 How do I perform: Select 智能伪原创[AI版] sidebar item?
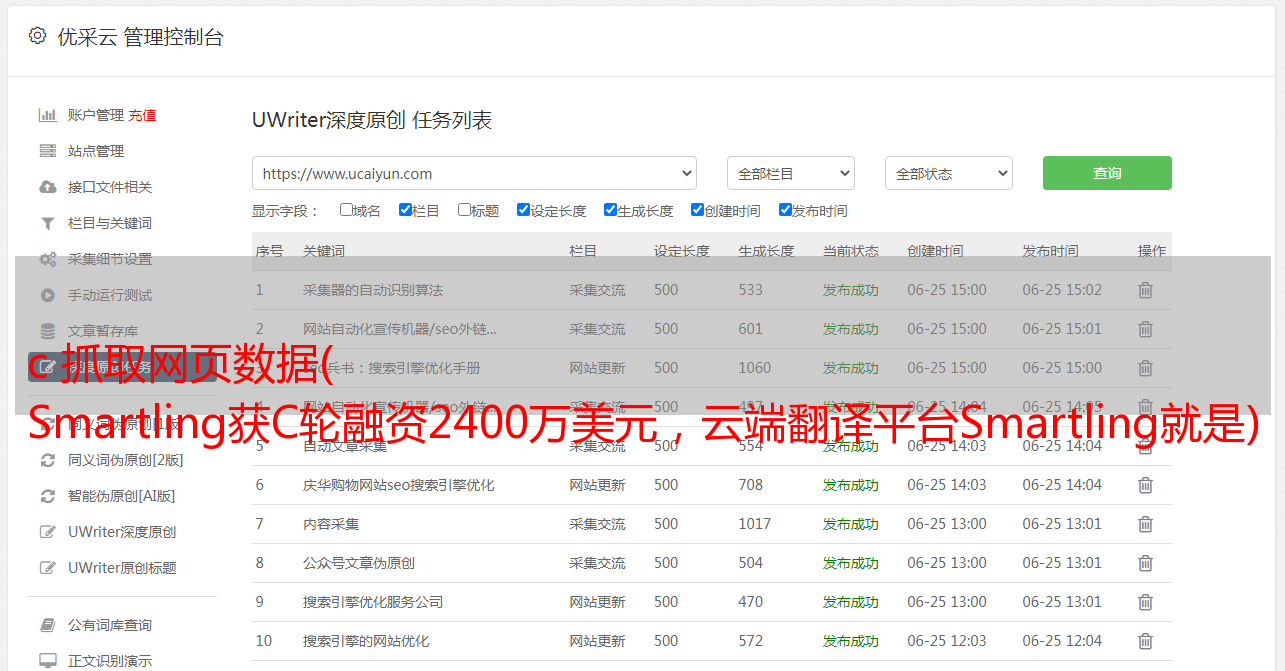pyautogui.click(x=121, y=496)
